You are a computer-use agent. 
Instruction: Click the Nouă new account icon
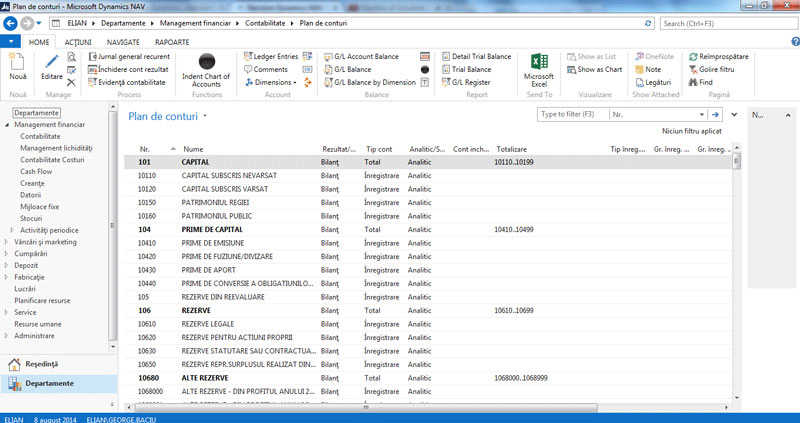[18, 62]
